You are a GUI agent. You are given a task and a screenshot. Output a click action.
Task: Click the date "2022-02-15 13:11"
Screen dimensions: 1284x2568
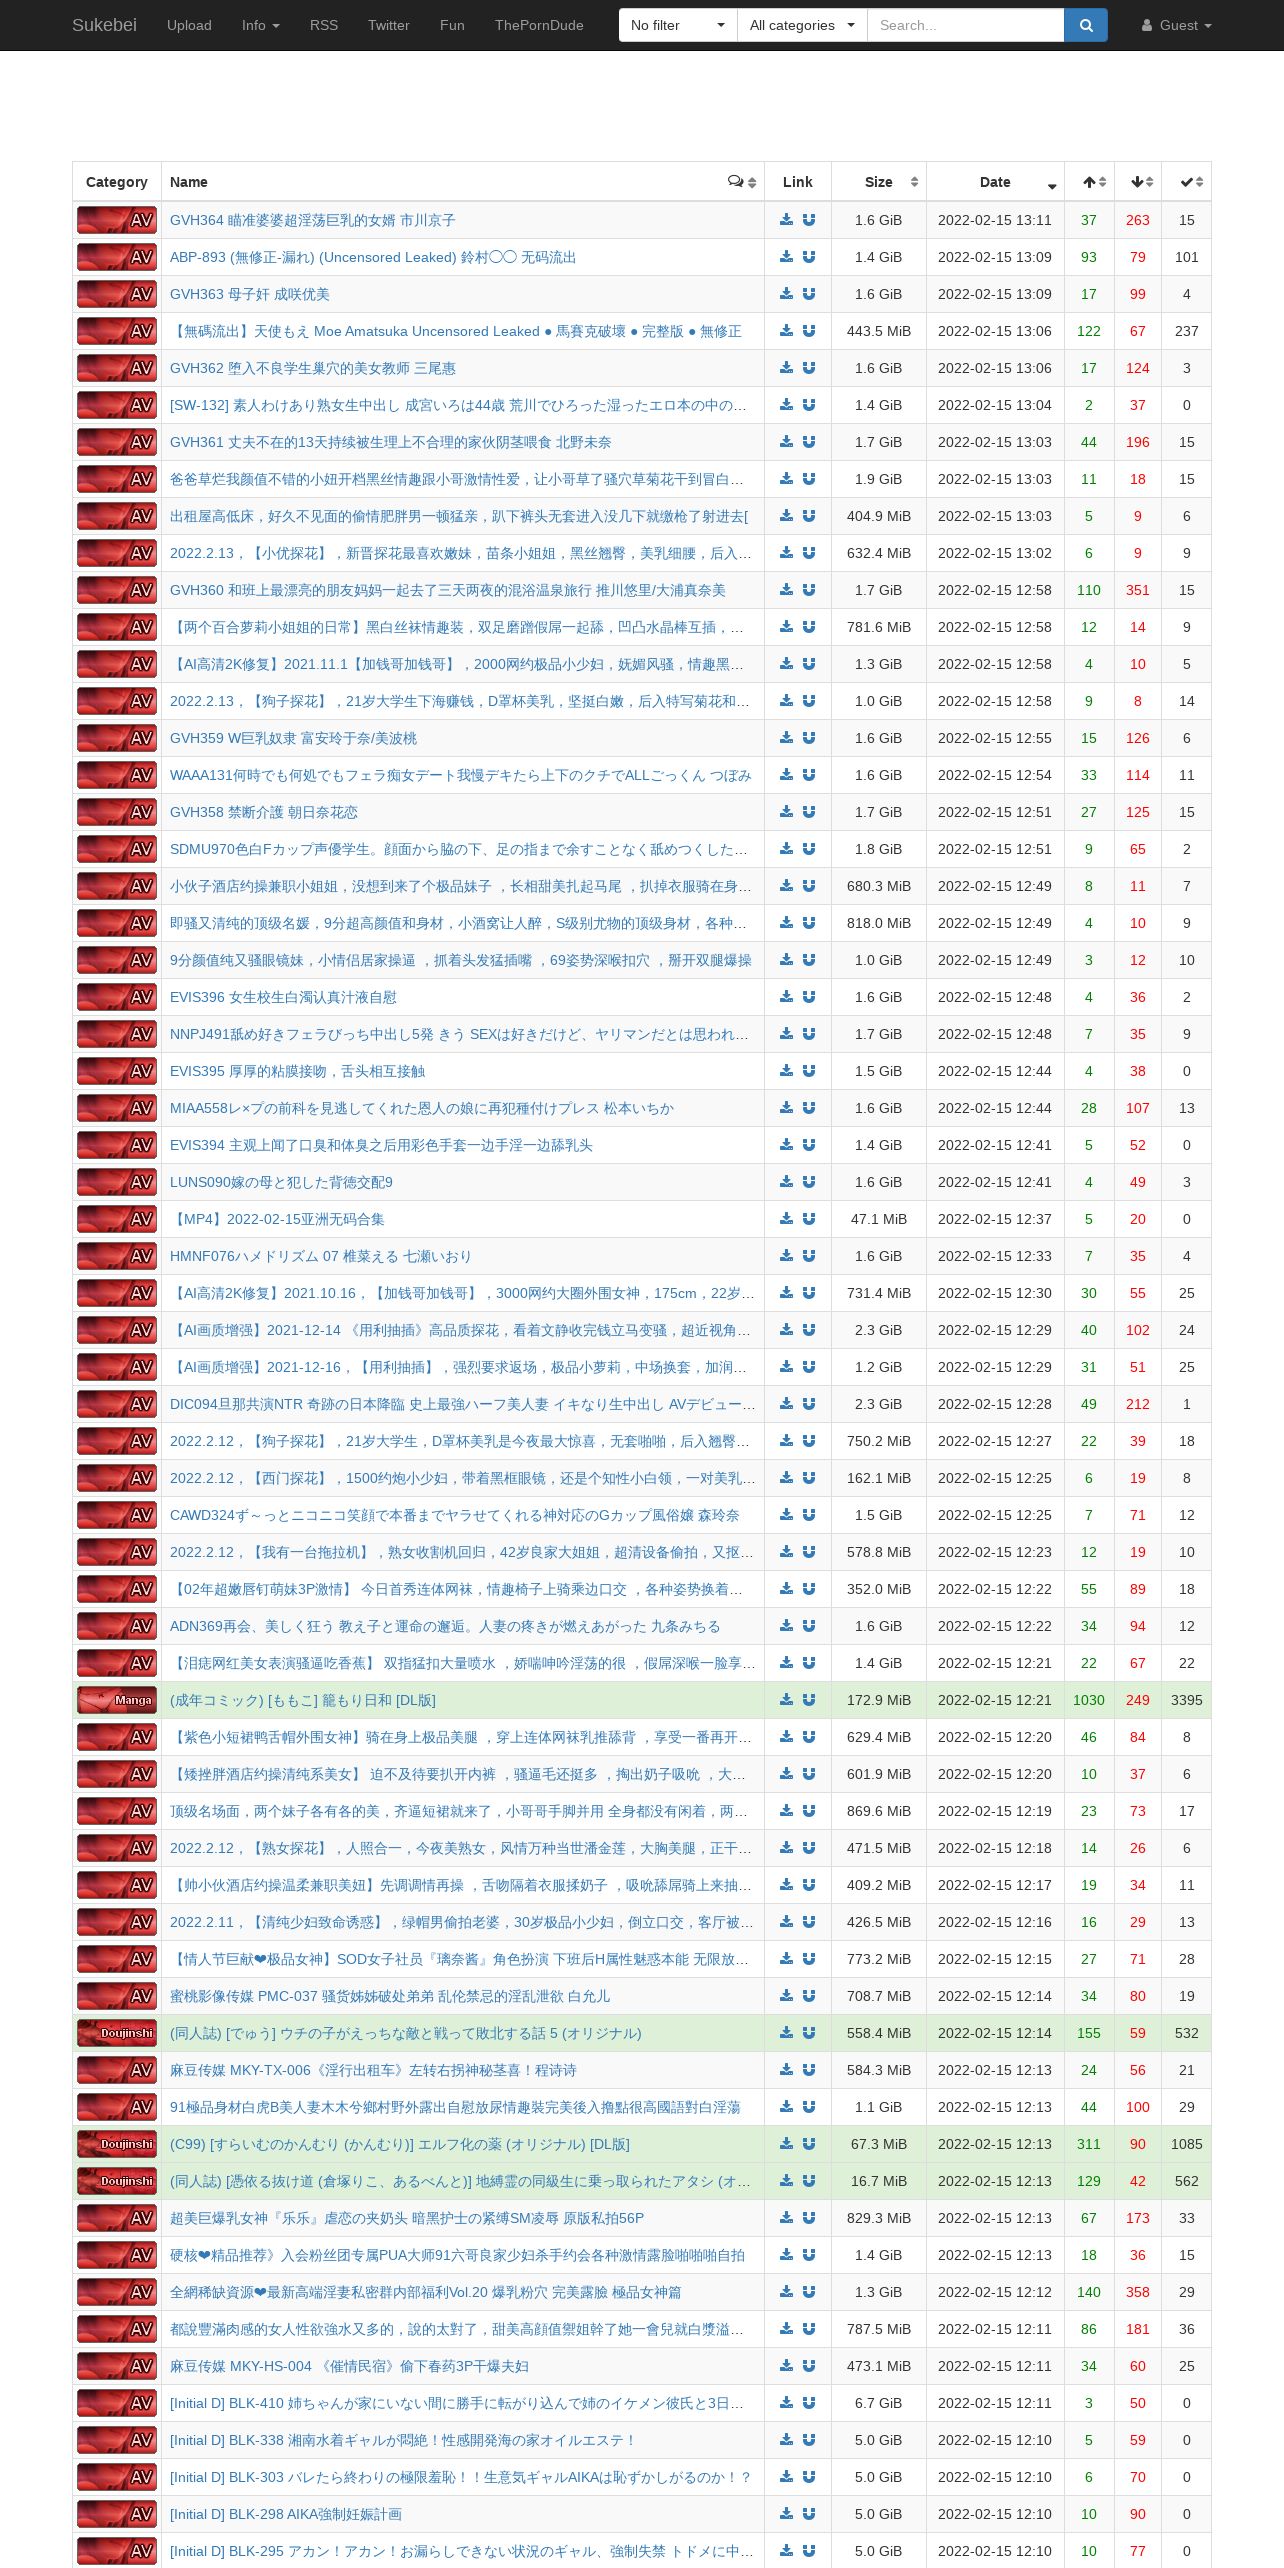point(995,220)
